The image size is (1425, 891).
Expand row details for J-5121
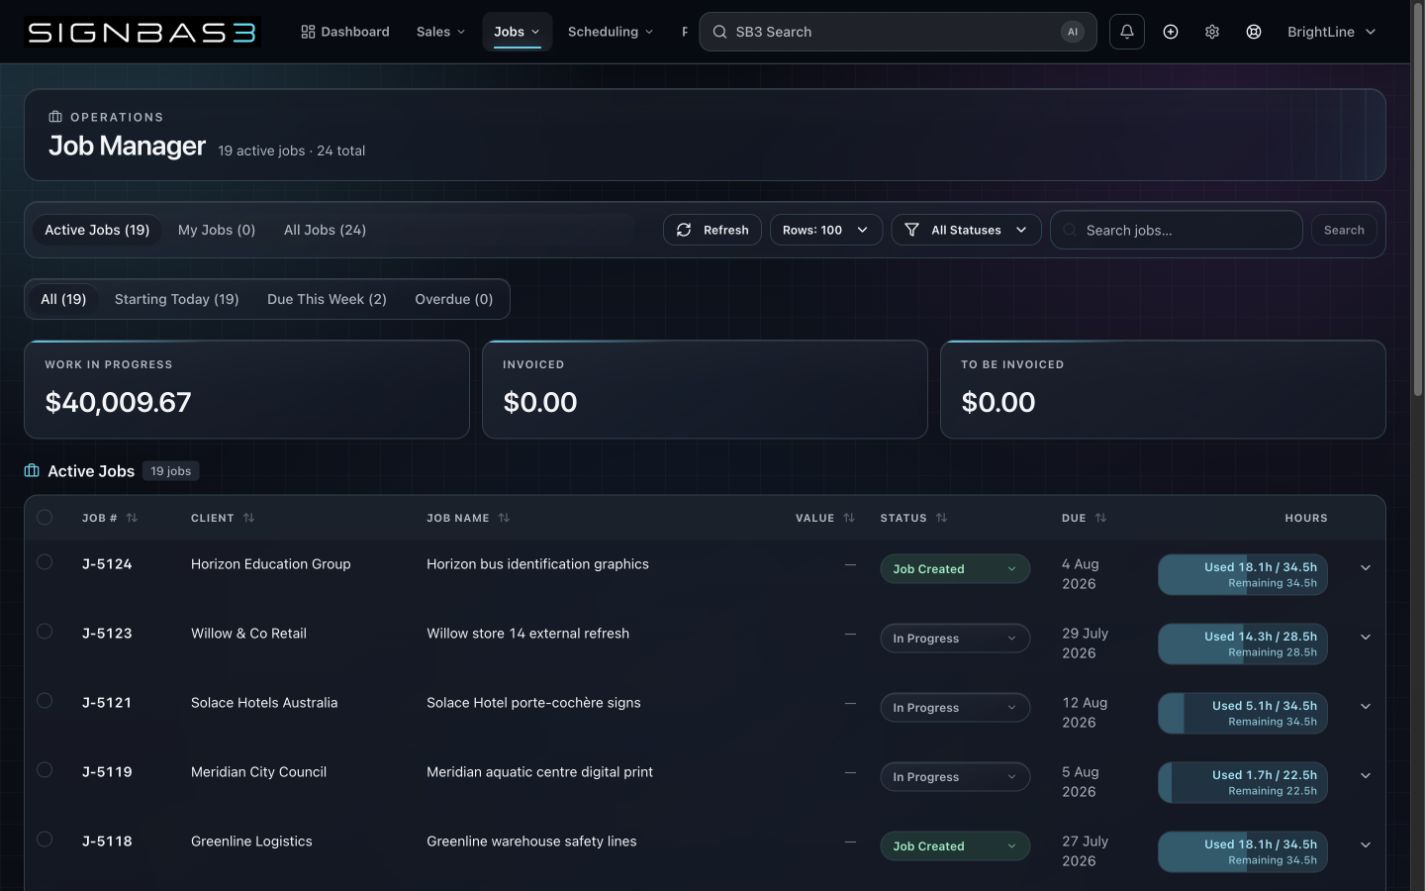[1365, 706]
